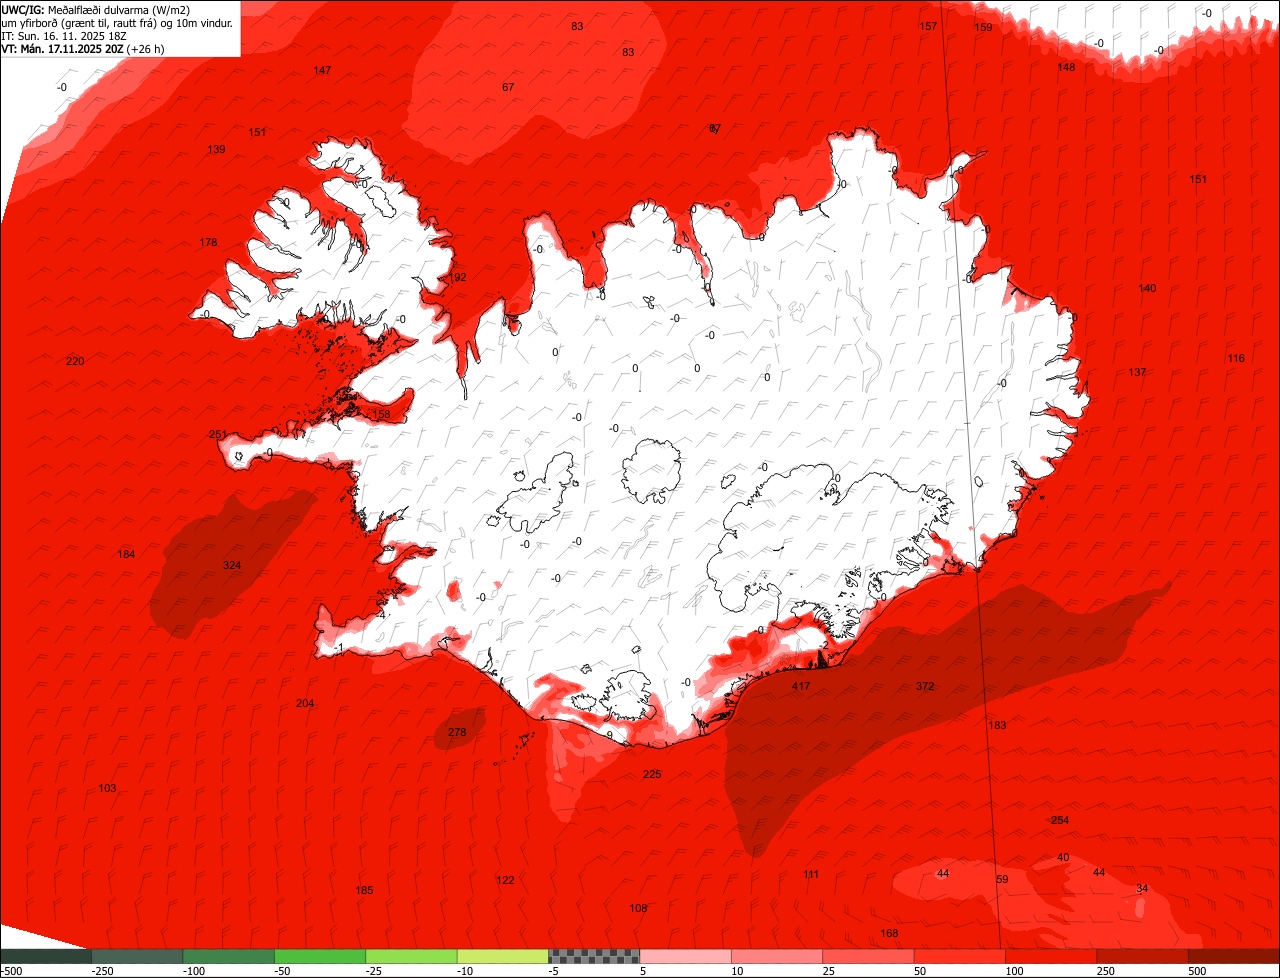Screen dimensions: 1280x978
Task: Click the subtitle line mentioning '10m vindur'
Action: point(117,22)
